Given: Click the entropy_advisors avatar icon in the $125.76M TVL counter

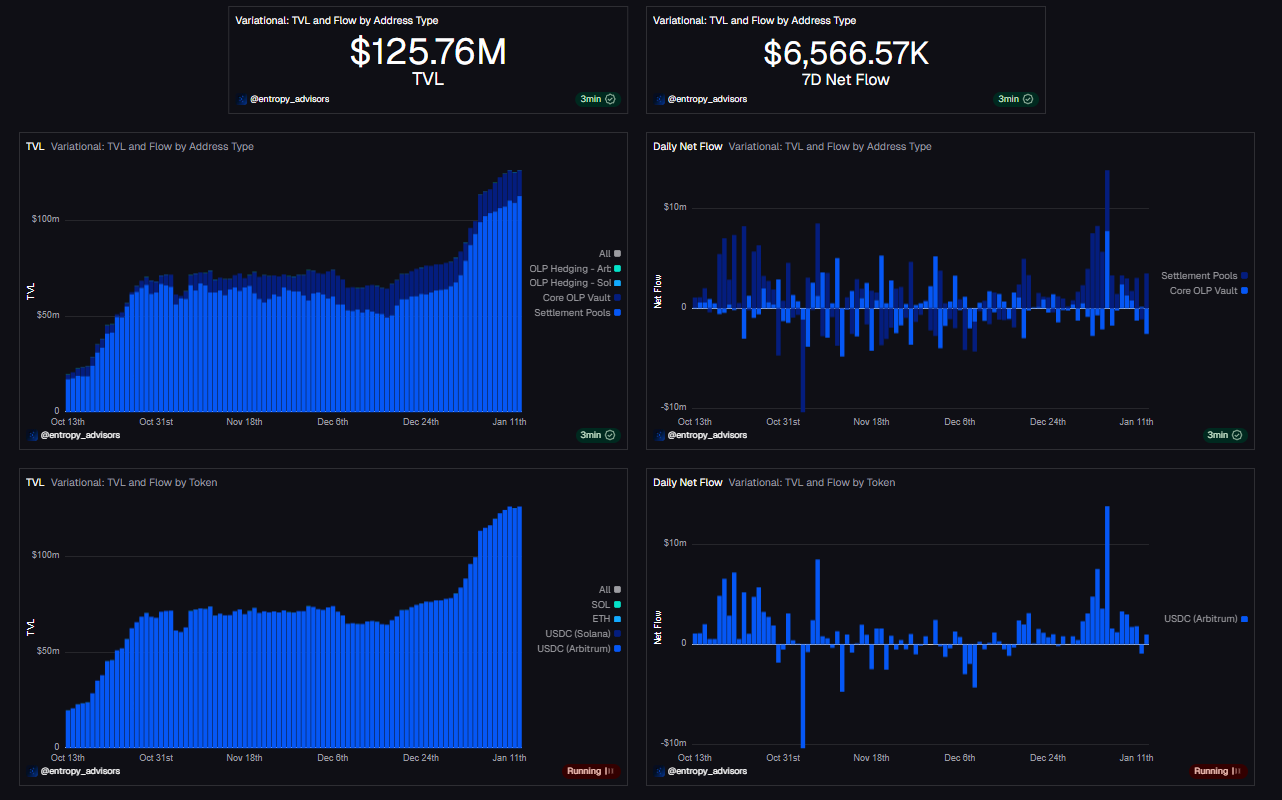Looking at the screenshot, I should pyautogui.click(x=243, y=100).
